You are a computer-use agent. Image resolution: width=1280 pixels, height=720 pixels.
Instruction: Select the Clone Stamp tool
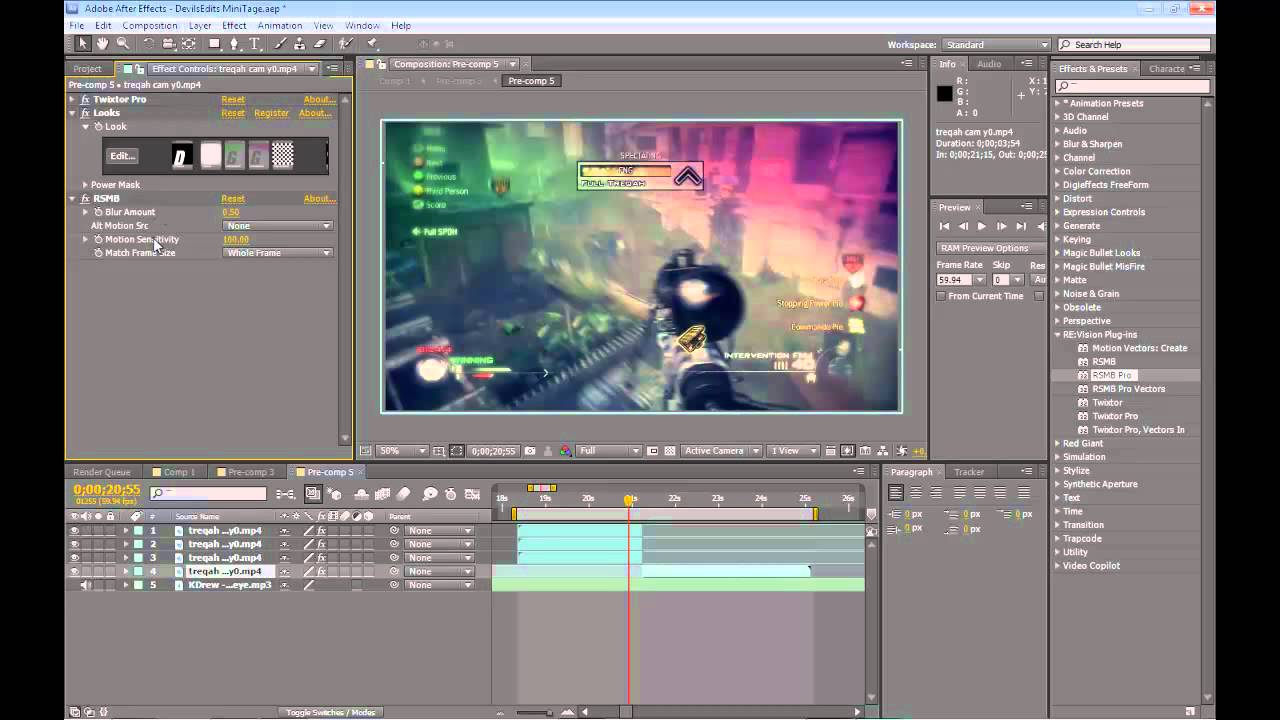[x=299, y=44]
